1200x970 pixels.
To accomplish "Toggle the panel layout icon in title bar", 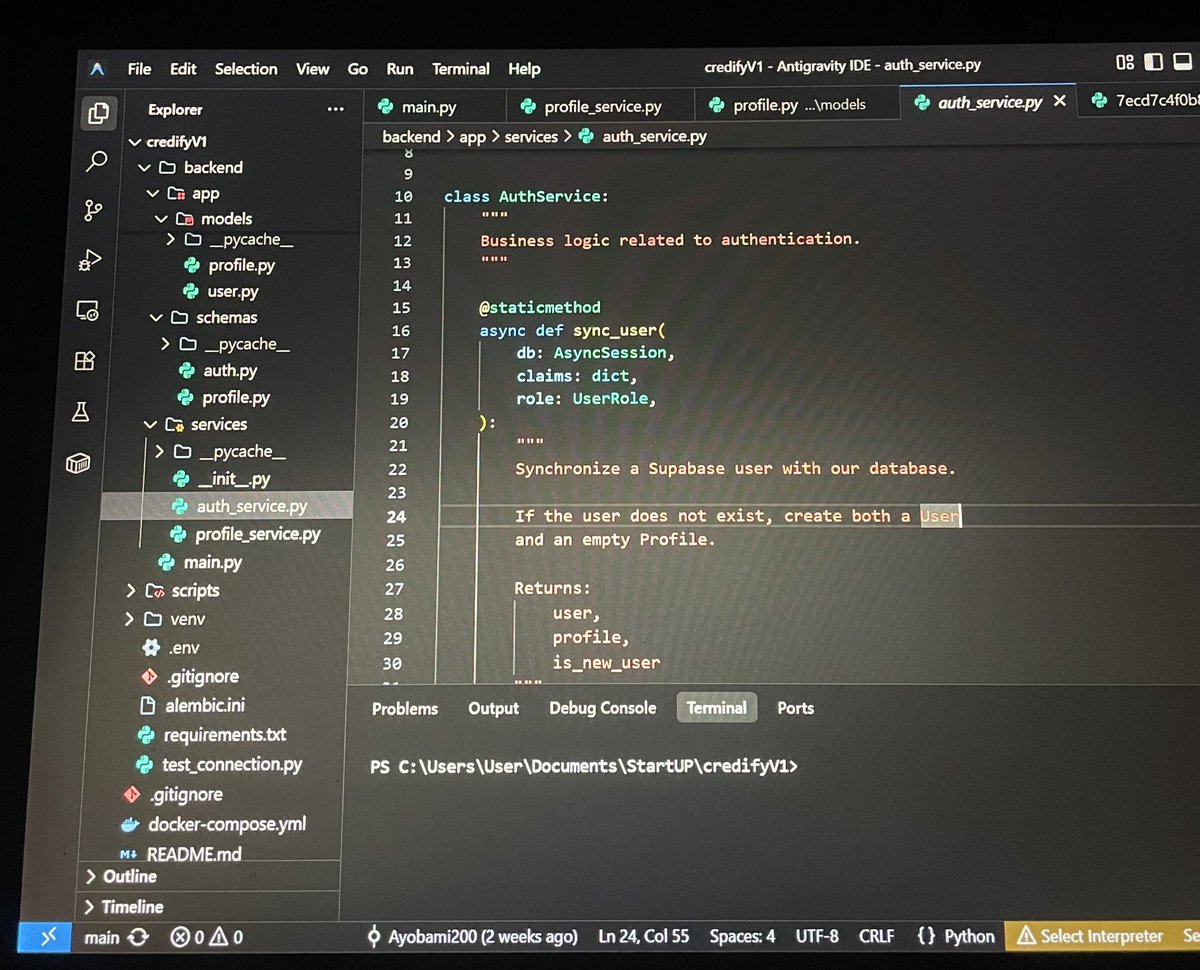I will point(1181,62).
